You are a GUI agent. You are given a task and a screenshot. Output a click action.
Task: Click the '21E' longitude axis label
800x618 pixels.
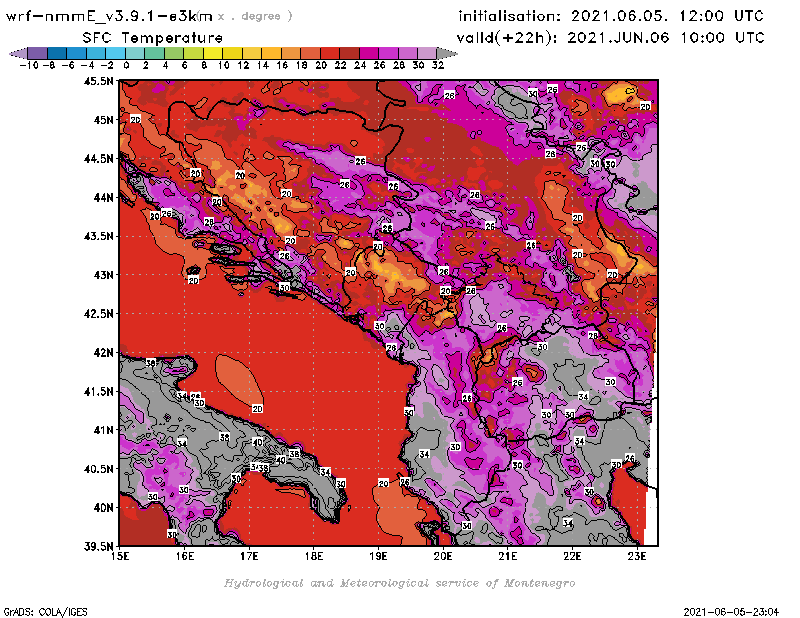[x=508, y=556]
